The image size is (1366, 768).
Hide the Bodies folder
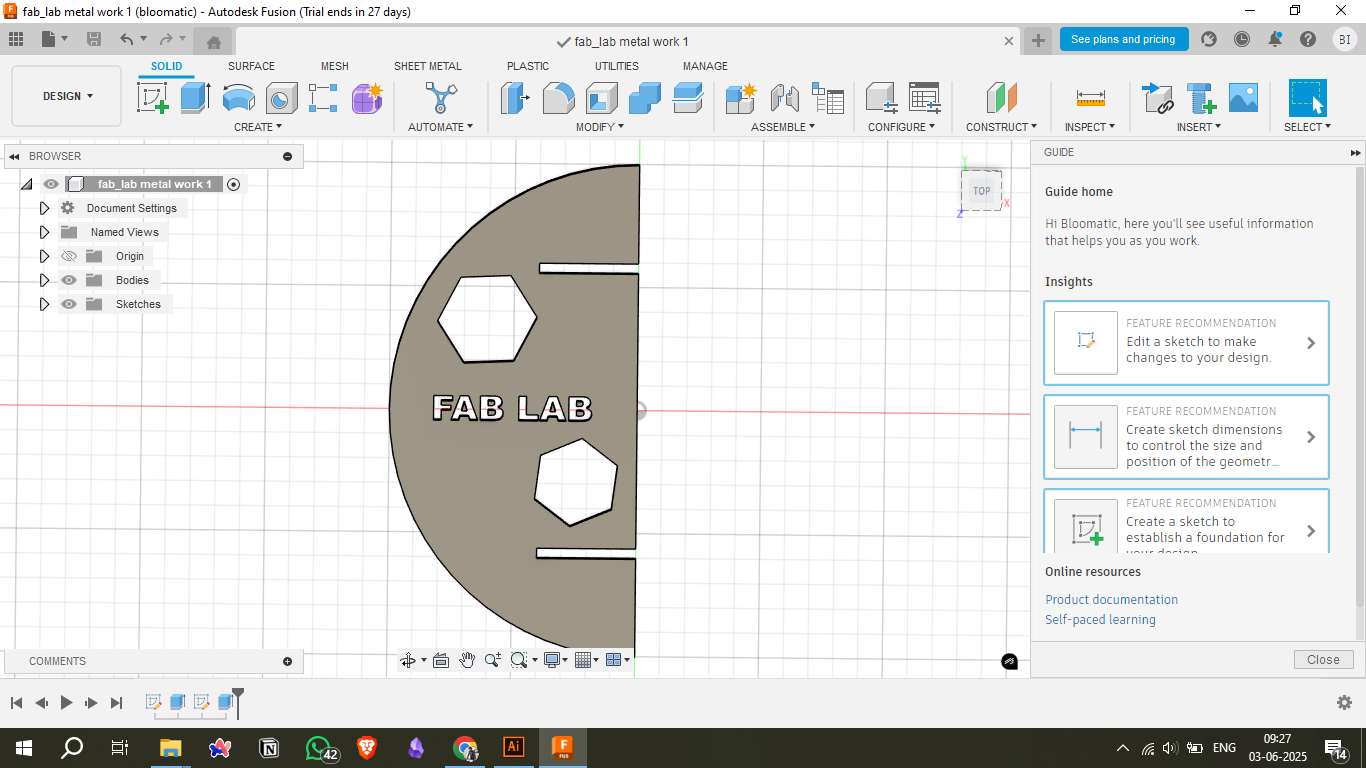69,280
